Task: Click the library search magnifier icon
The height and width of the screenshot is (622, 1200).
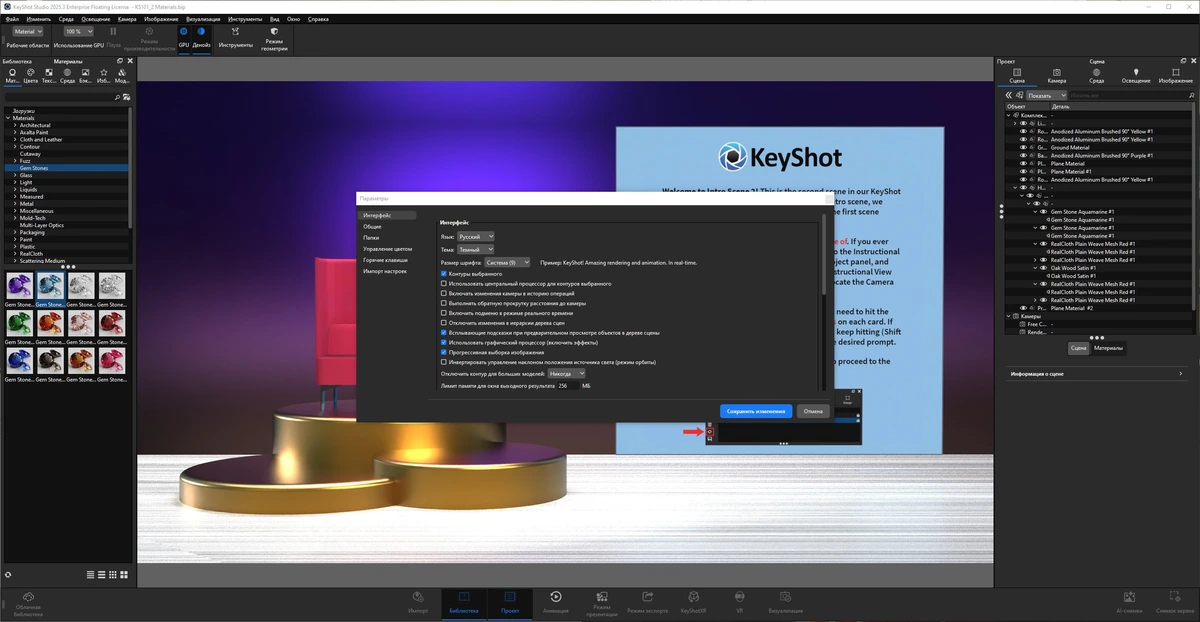Action: coord(117,97)
